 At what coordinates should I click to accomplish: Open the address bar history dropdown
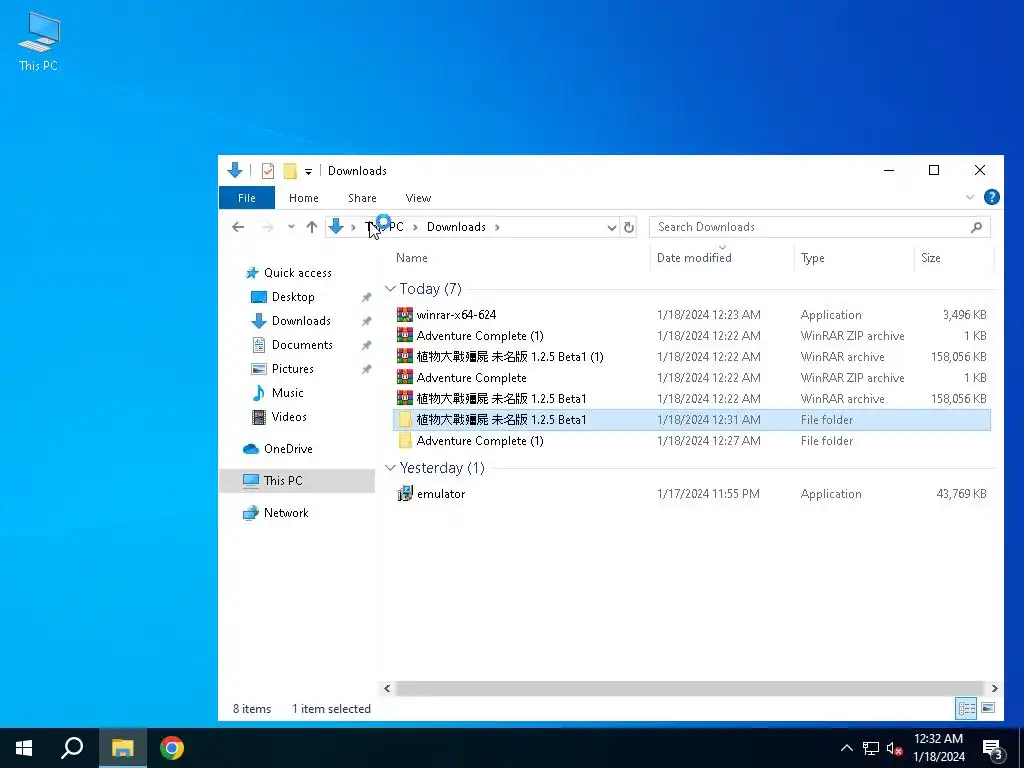611,227
